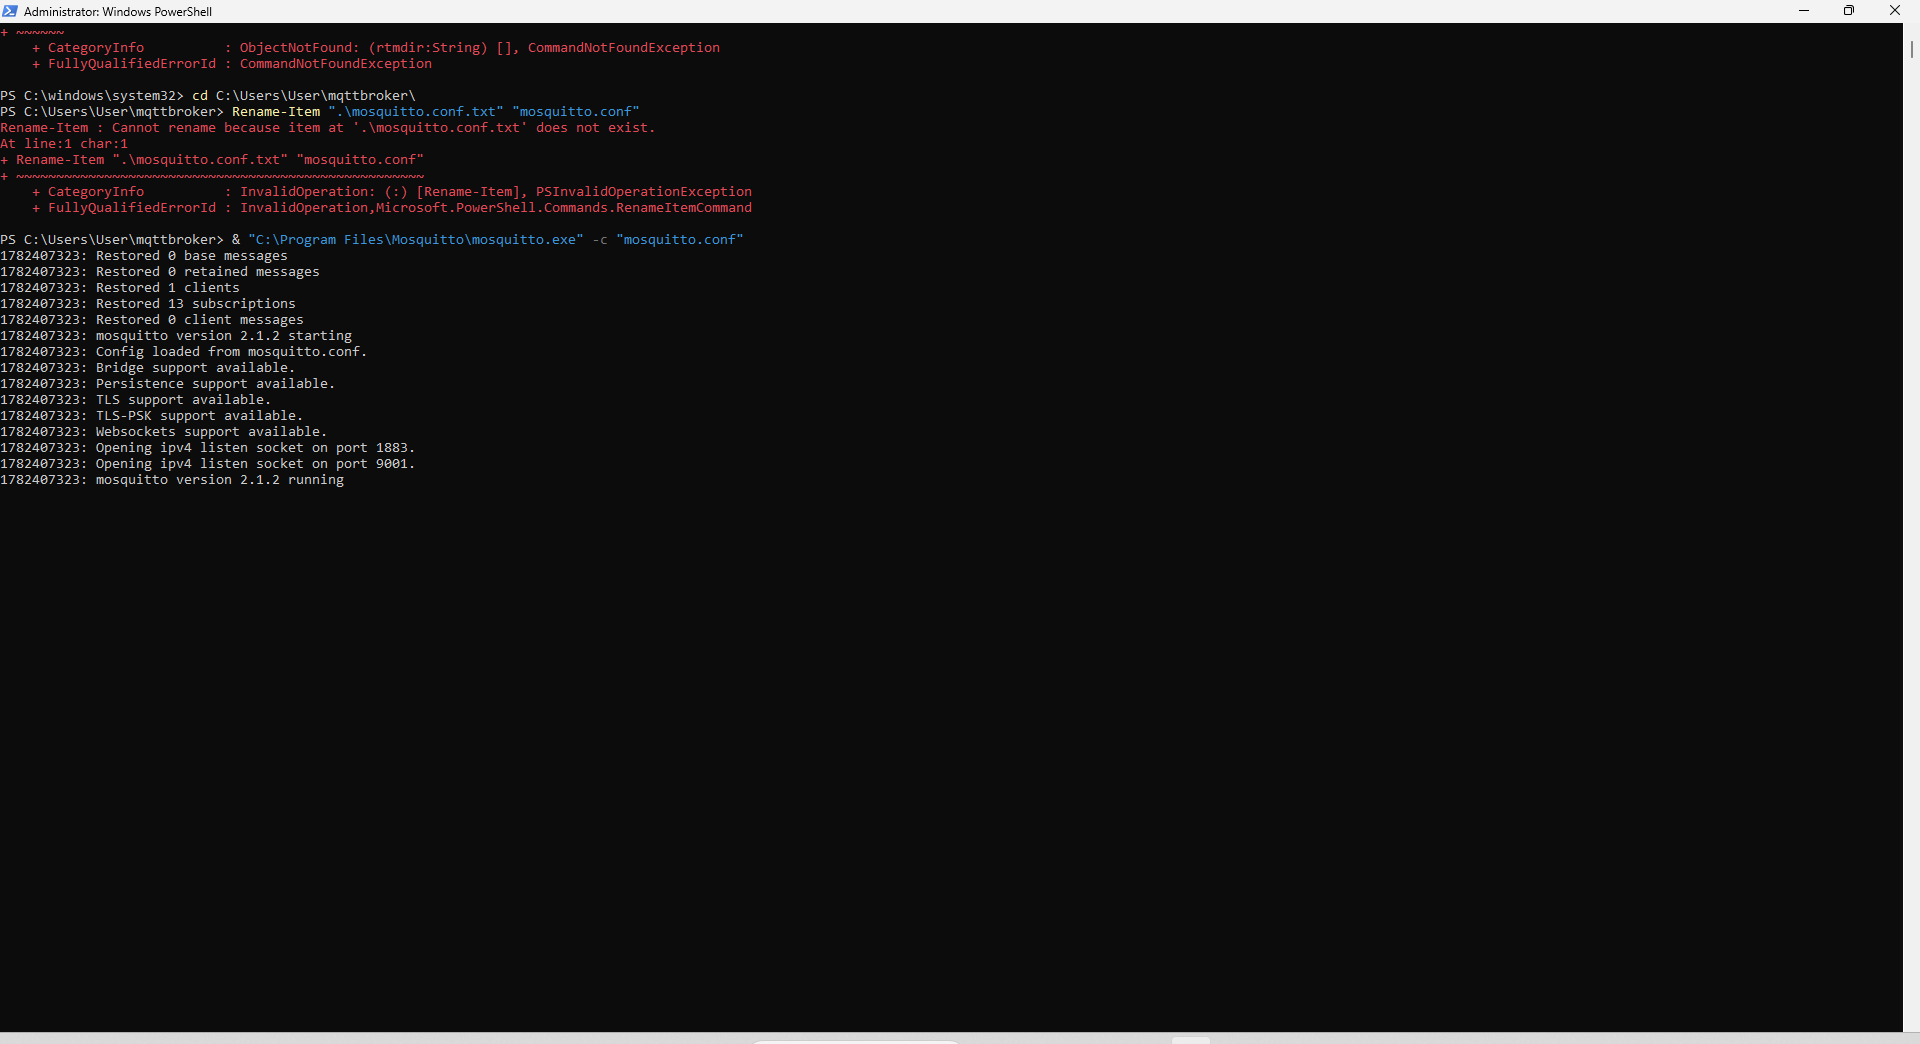The image size is (1920, 1044).
Task: Click the vertical scrollbar thumb
Action: pos(1911,48)
